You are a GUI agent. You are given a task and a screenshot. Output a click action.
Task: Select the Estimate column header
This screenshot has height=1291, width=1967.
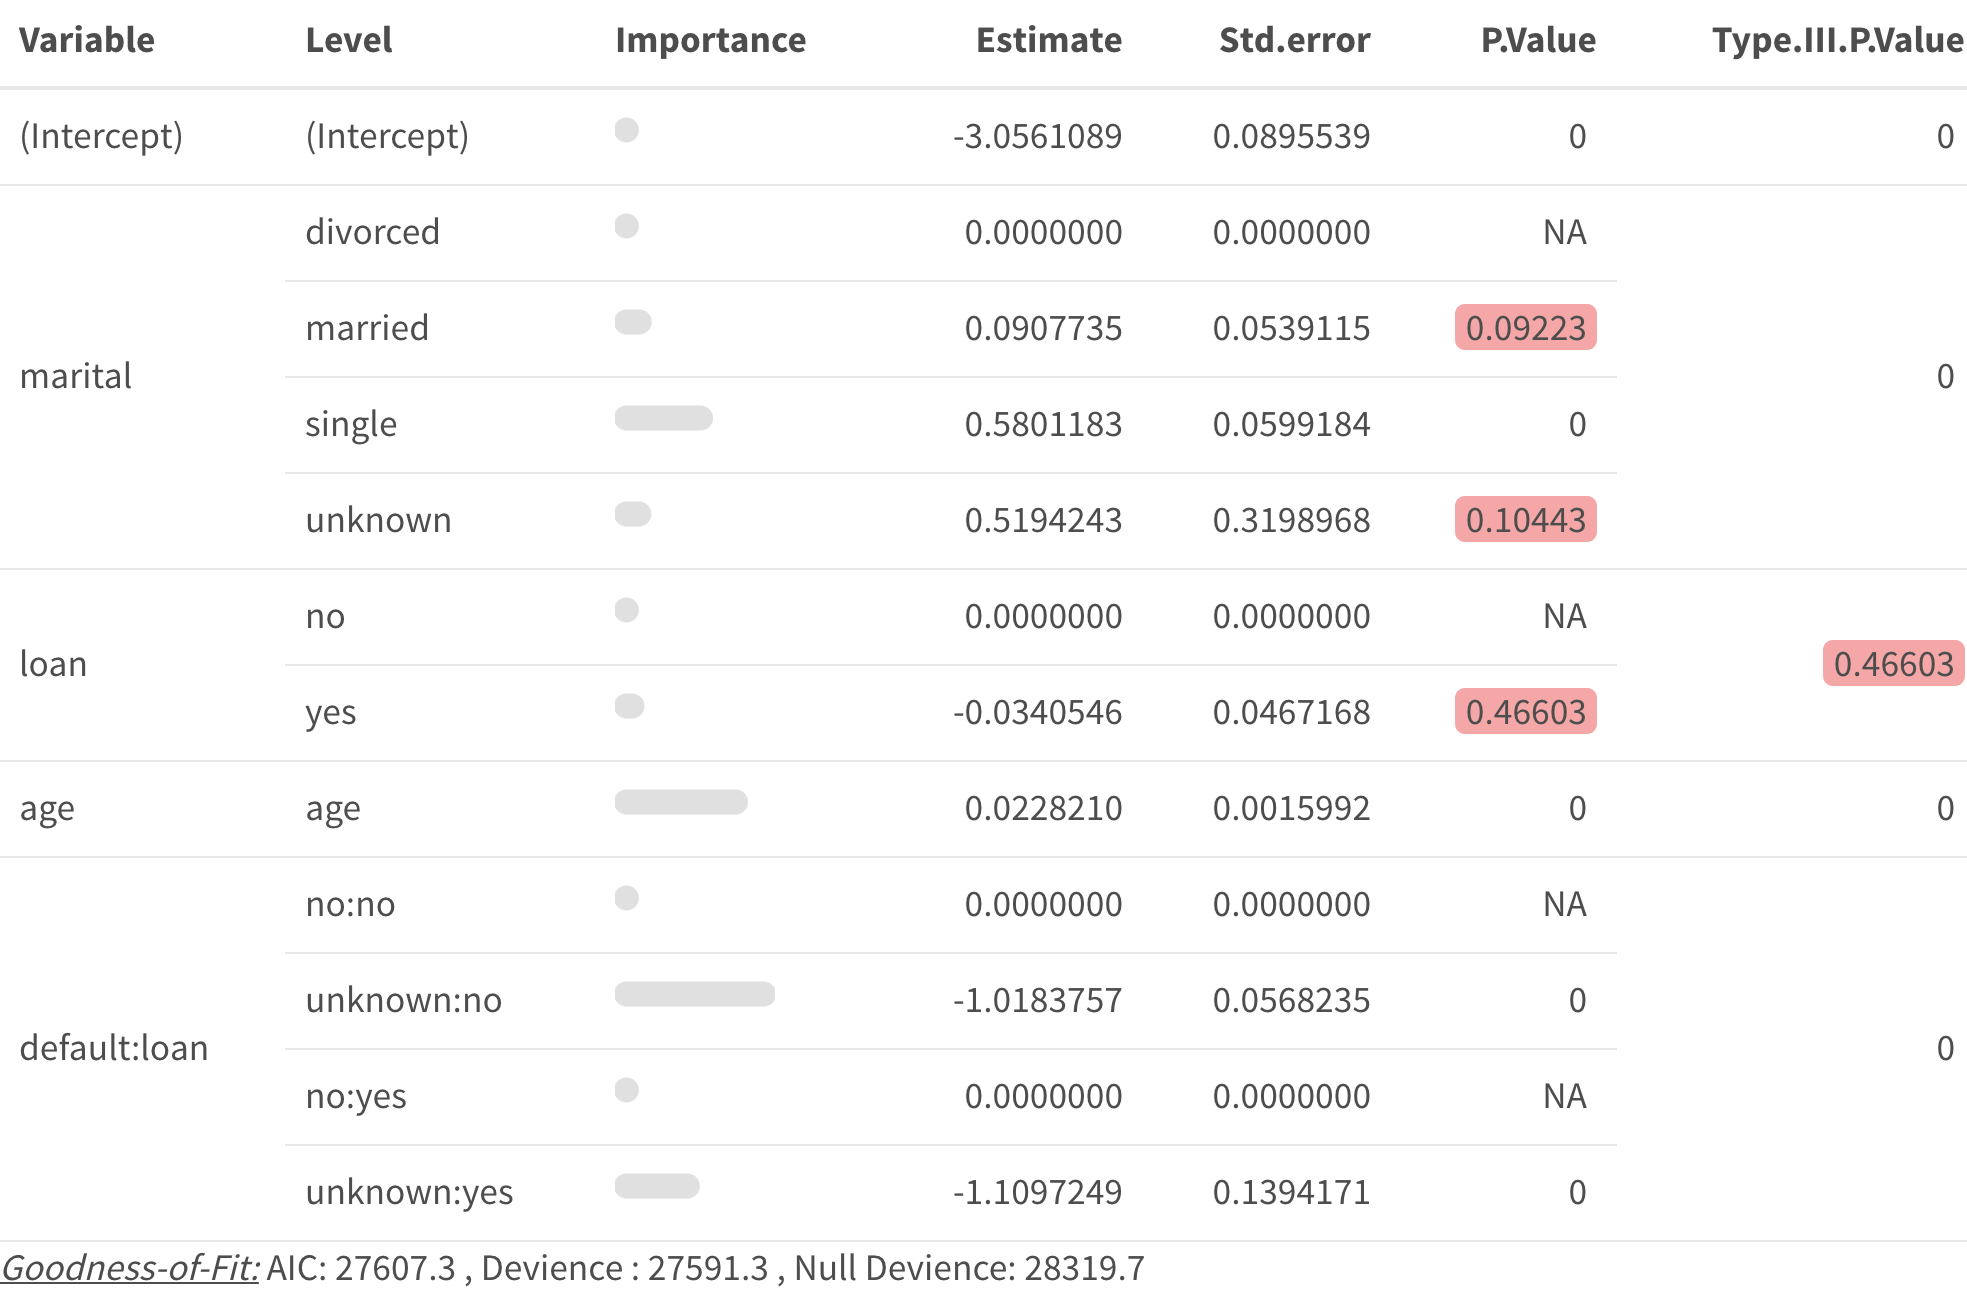pyautogui.click(x=1048, y=40)
